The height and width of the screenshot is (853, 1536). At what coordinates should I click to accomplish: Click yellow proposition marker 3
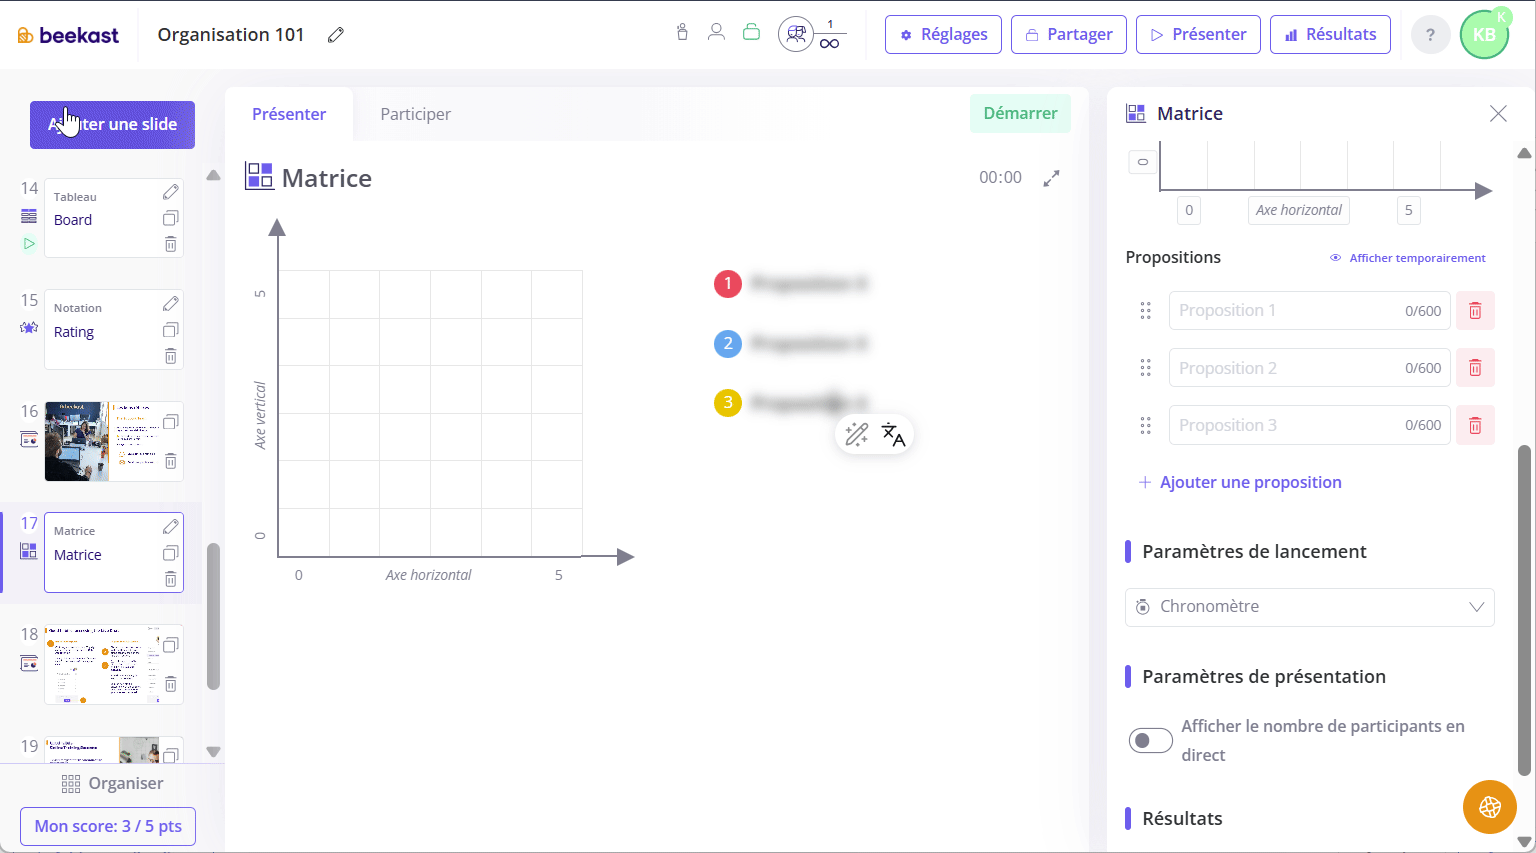click(x=728, y=403)
